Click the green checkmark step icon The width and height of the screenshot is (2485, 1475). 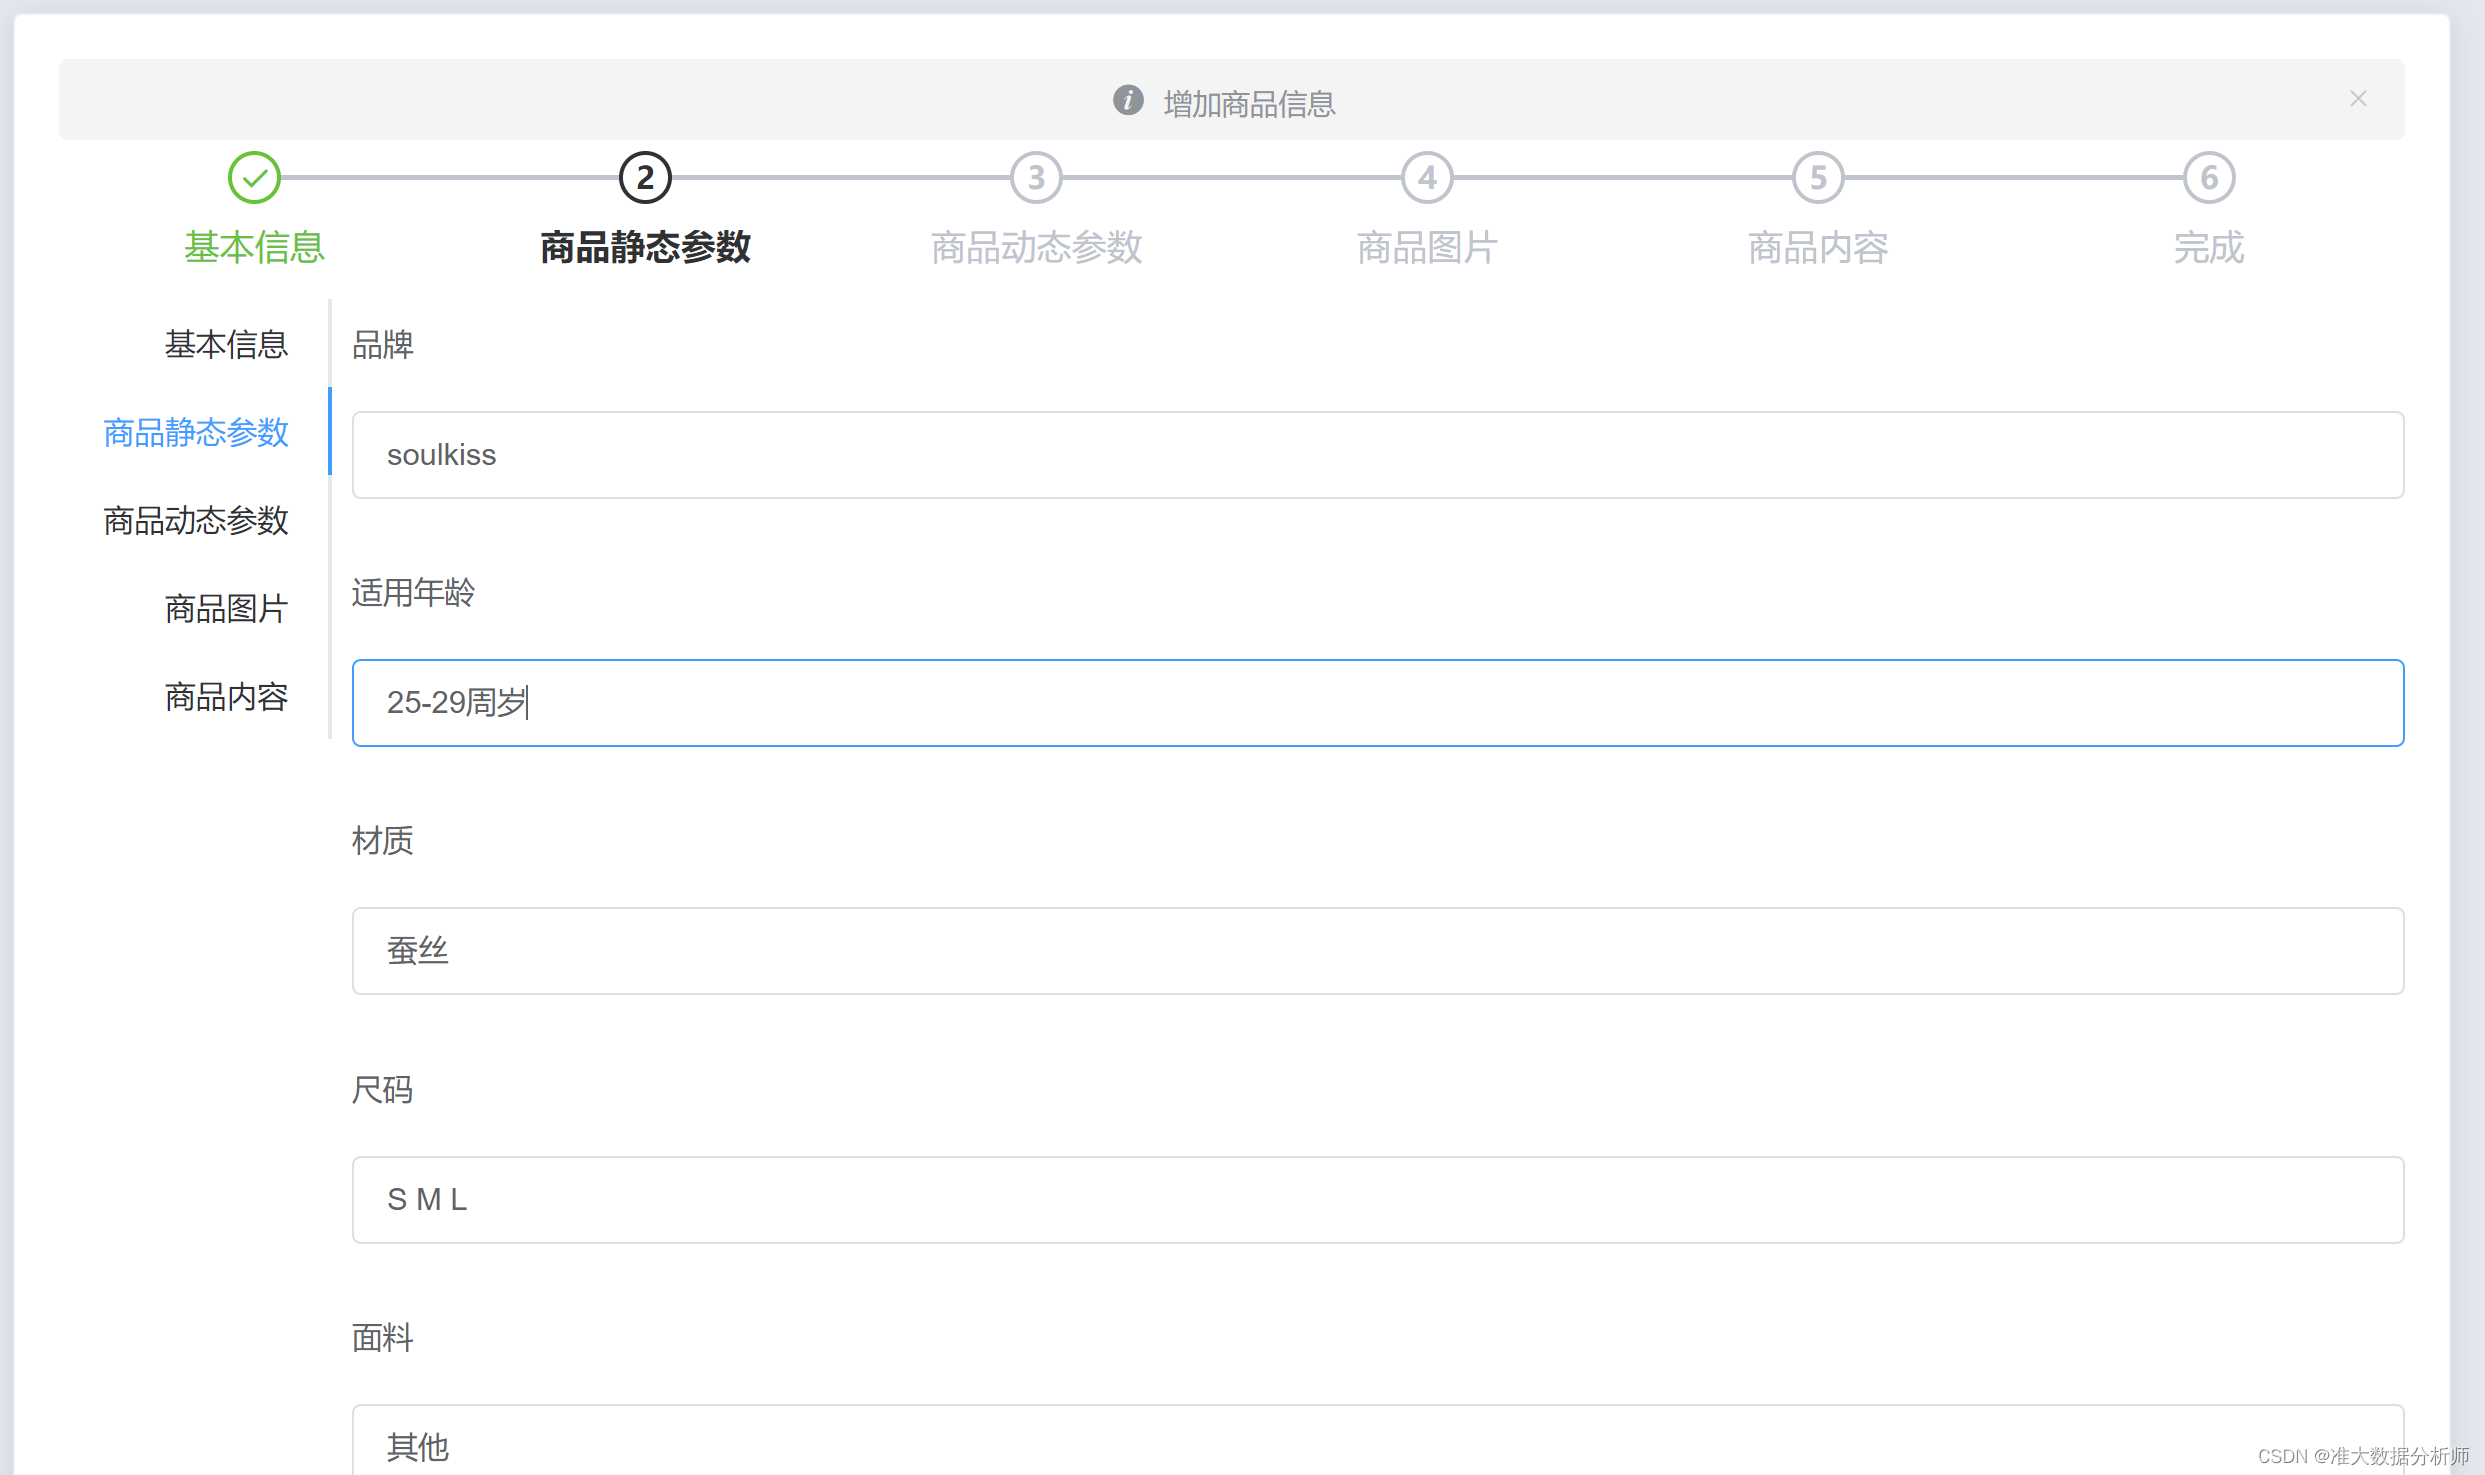click(x=254, y=178)
